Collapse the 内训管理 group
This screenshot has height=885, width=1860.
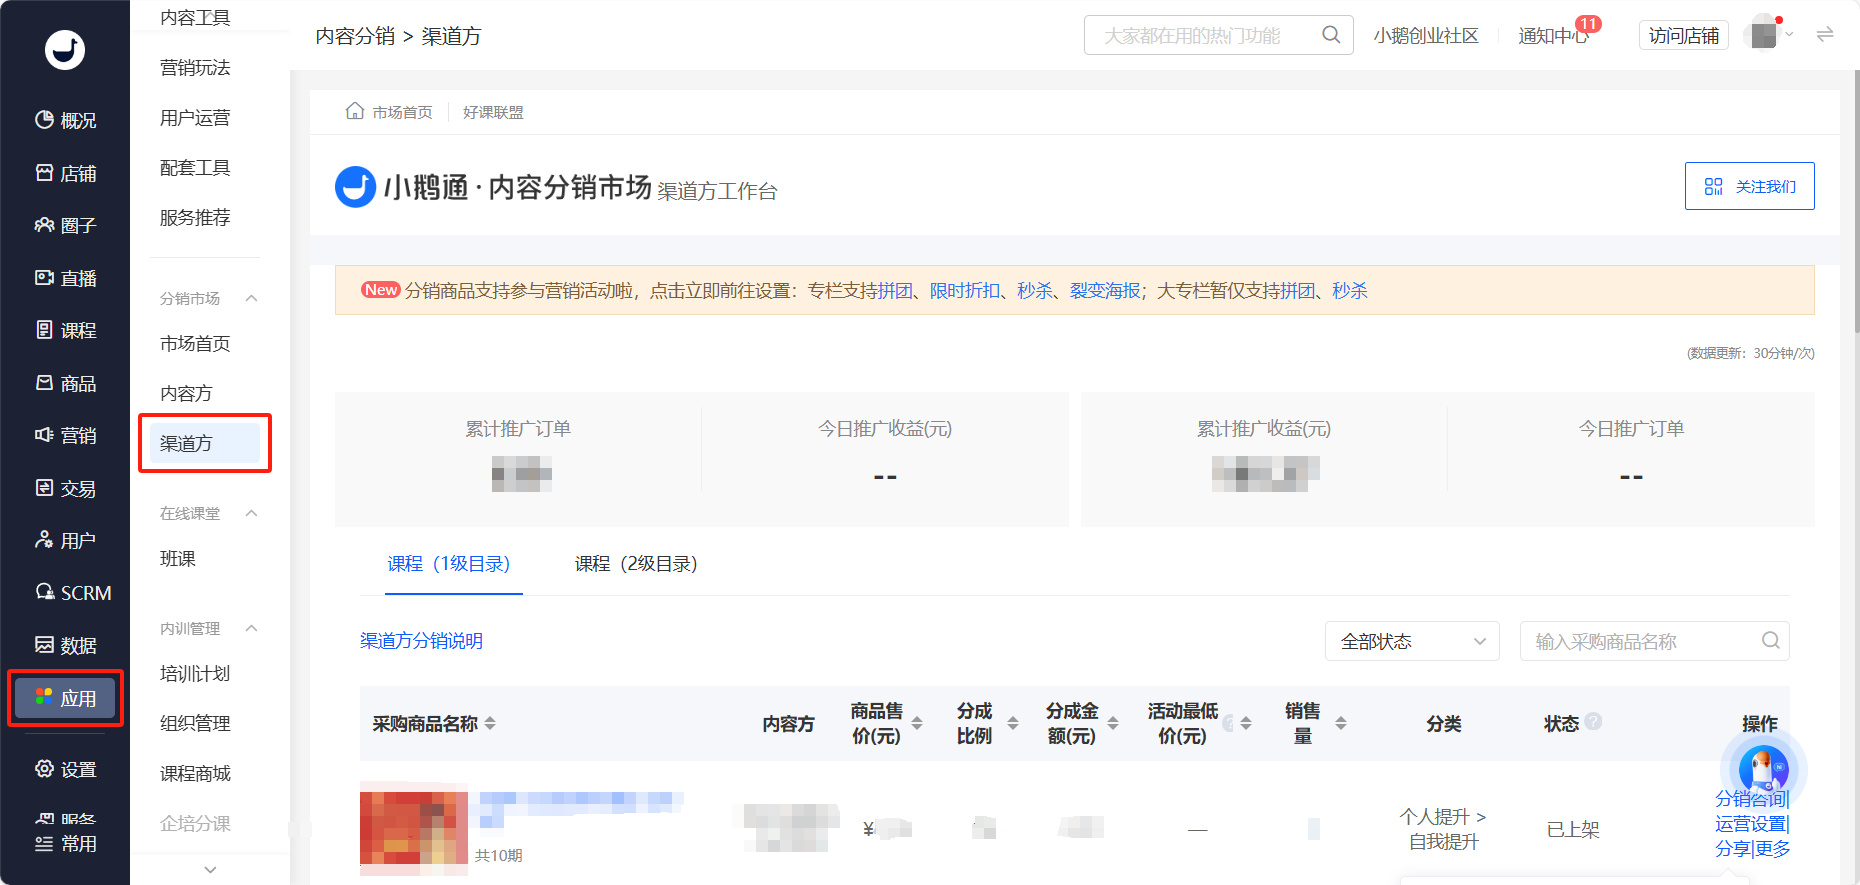[x=251, y=628]
